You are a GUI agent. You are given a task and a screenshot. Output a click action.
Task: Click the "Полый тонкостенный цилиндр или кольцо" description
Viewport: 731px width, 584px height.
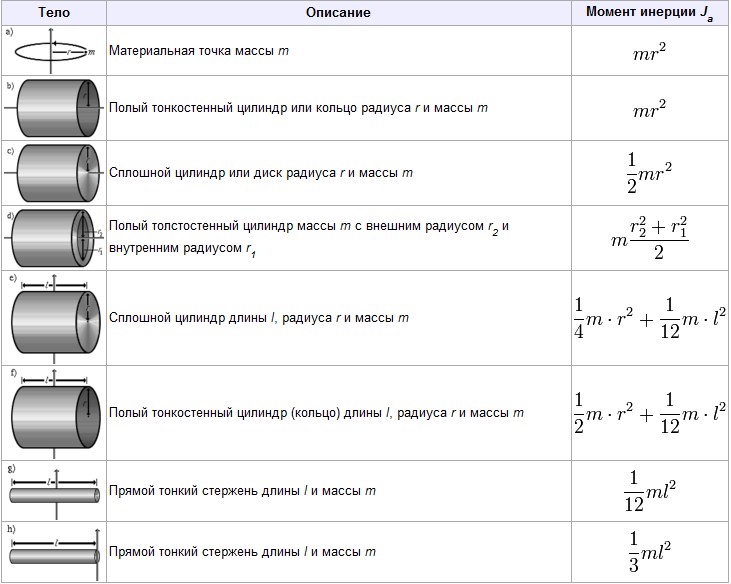click(x=298, y=108)
